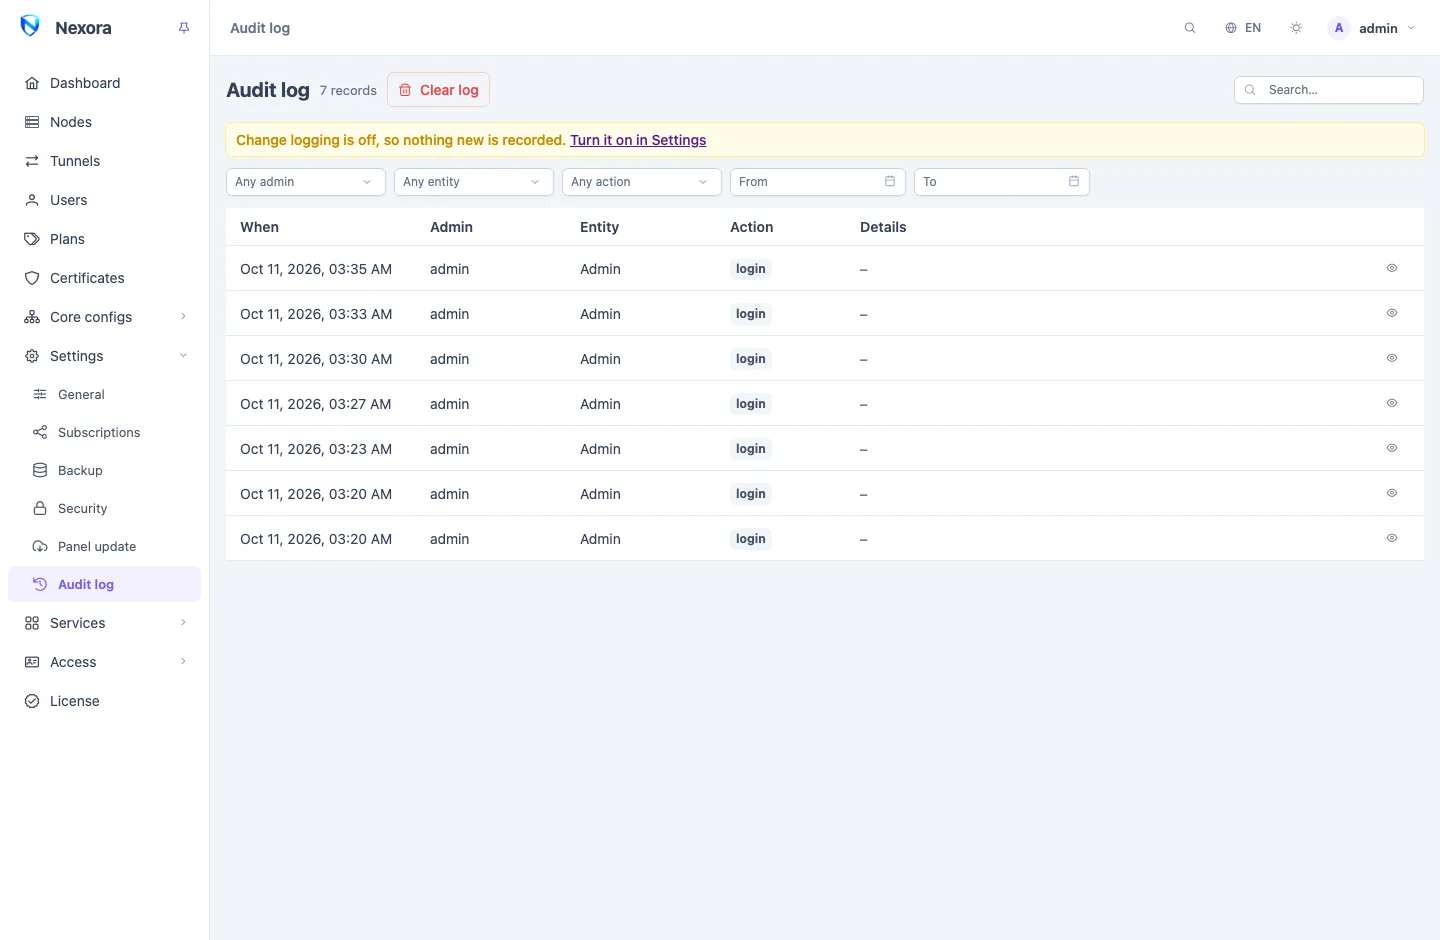Open the From date picker field

[818, 182]
